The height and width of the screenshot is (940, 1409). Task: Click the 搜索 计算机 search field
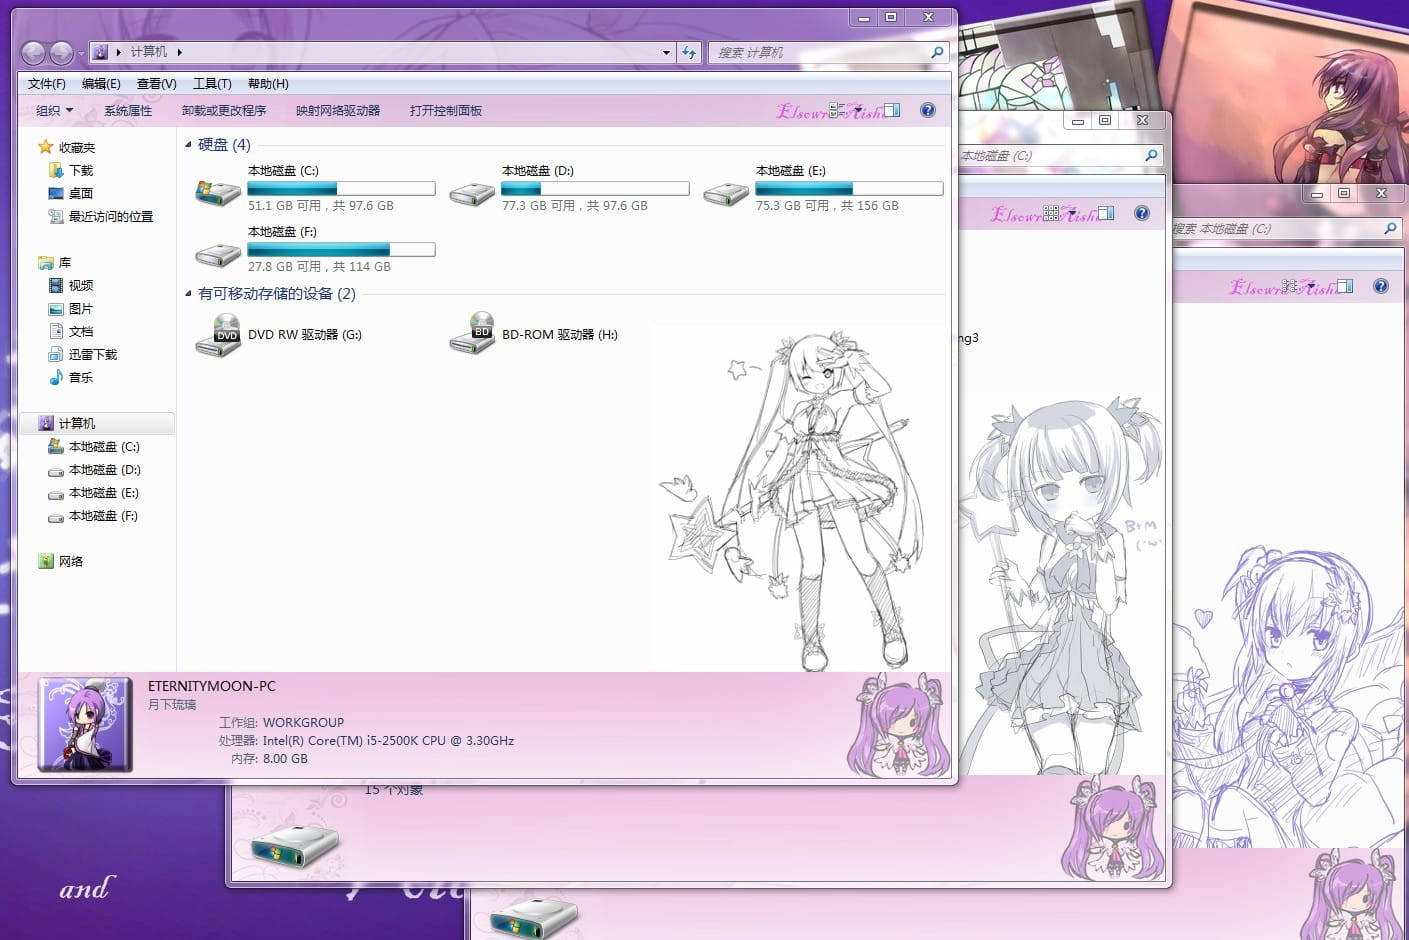(x=820, y=53)
